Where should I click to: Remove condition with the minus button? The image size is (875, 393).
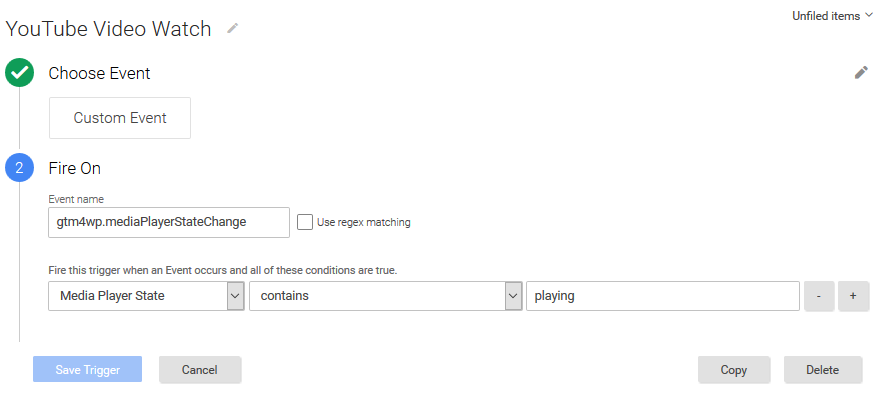[819, 296]
